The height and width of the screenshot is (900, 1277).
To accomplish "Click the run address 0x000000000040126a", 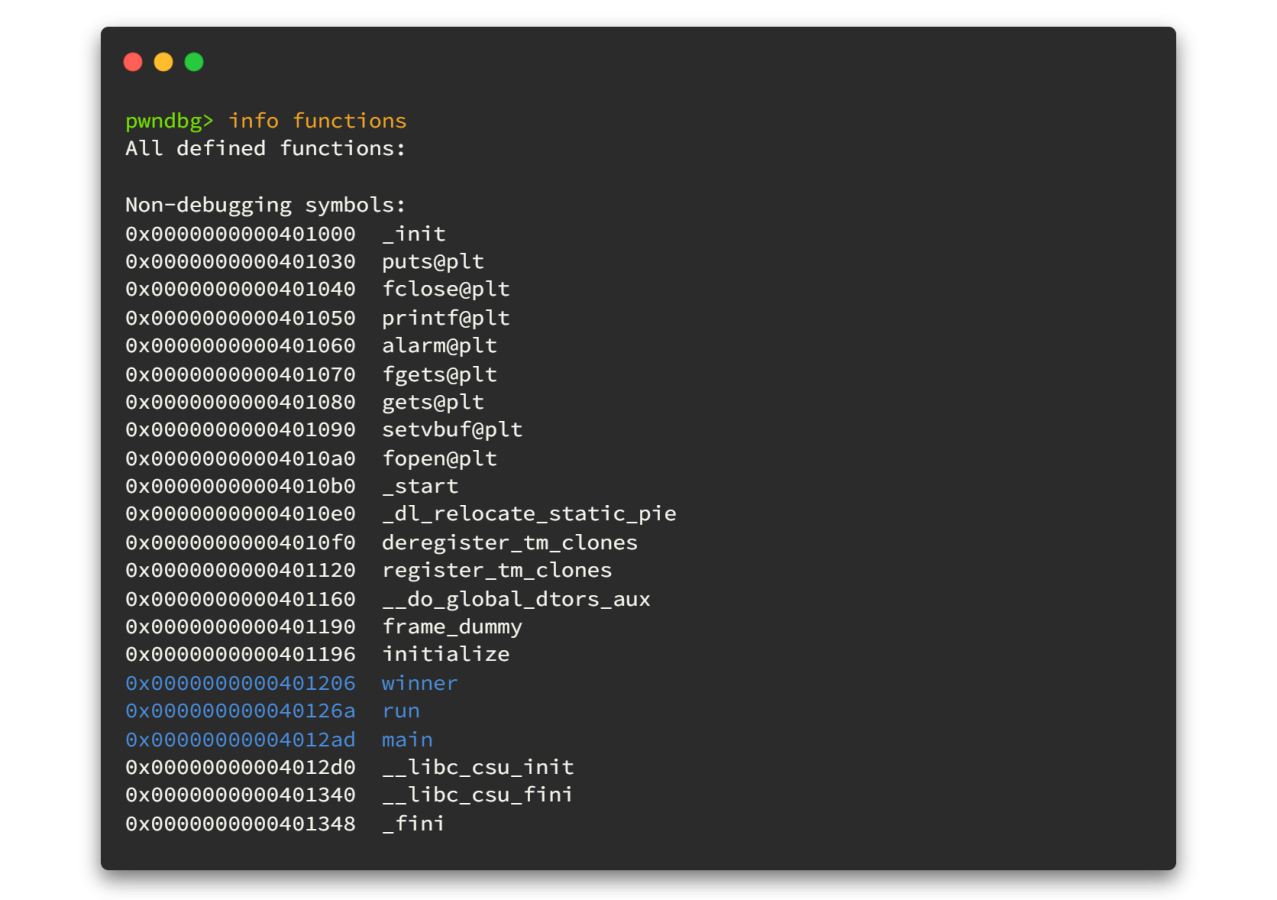I will click(x=240, y=711).
